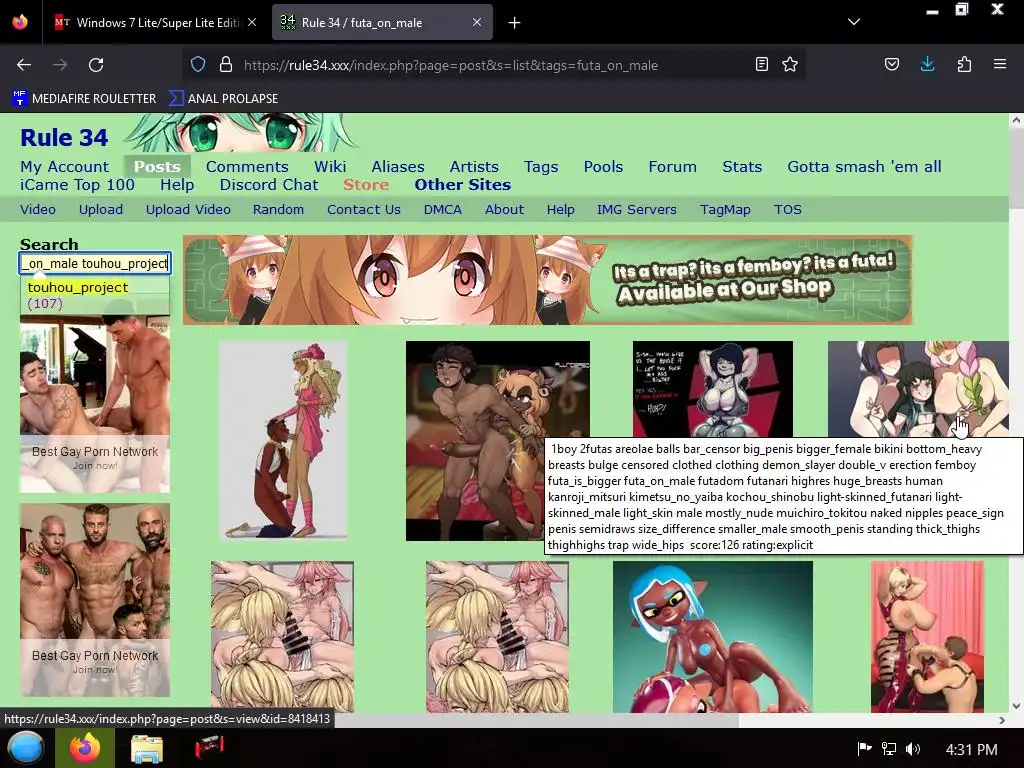Open the Firefox hamburger application menu
The image size is (1024, 768).
(x=1000, y=64)
